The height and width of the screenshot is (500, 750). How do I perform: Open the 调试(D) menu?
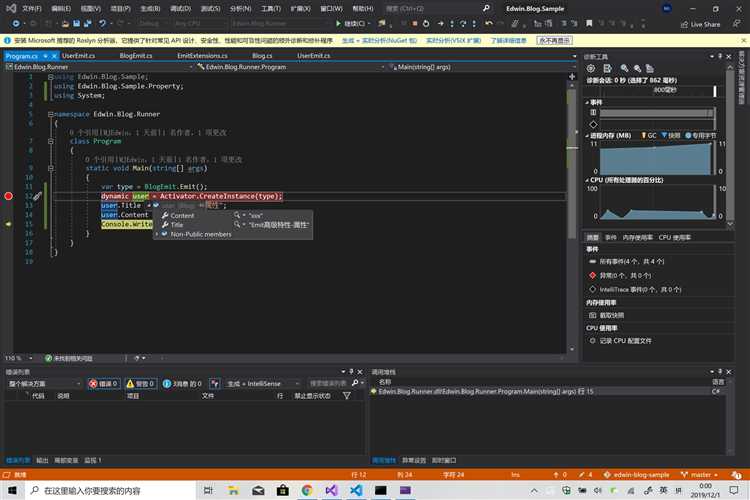click(x=180, y=9)
